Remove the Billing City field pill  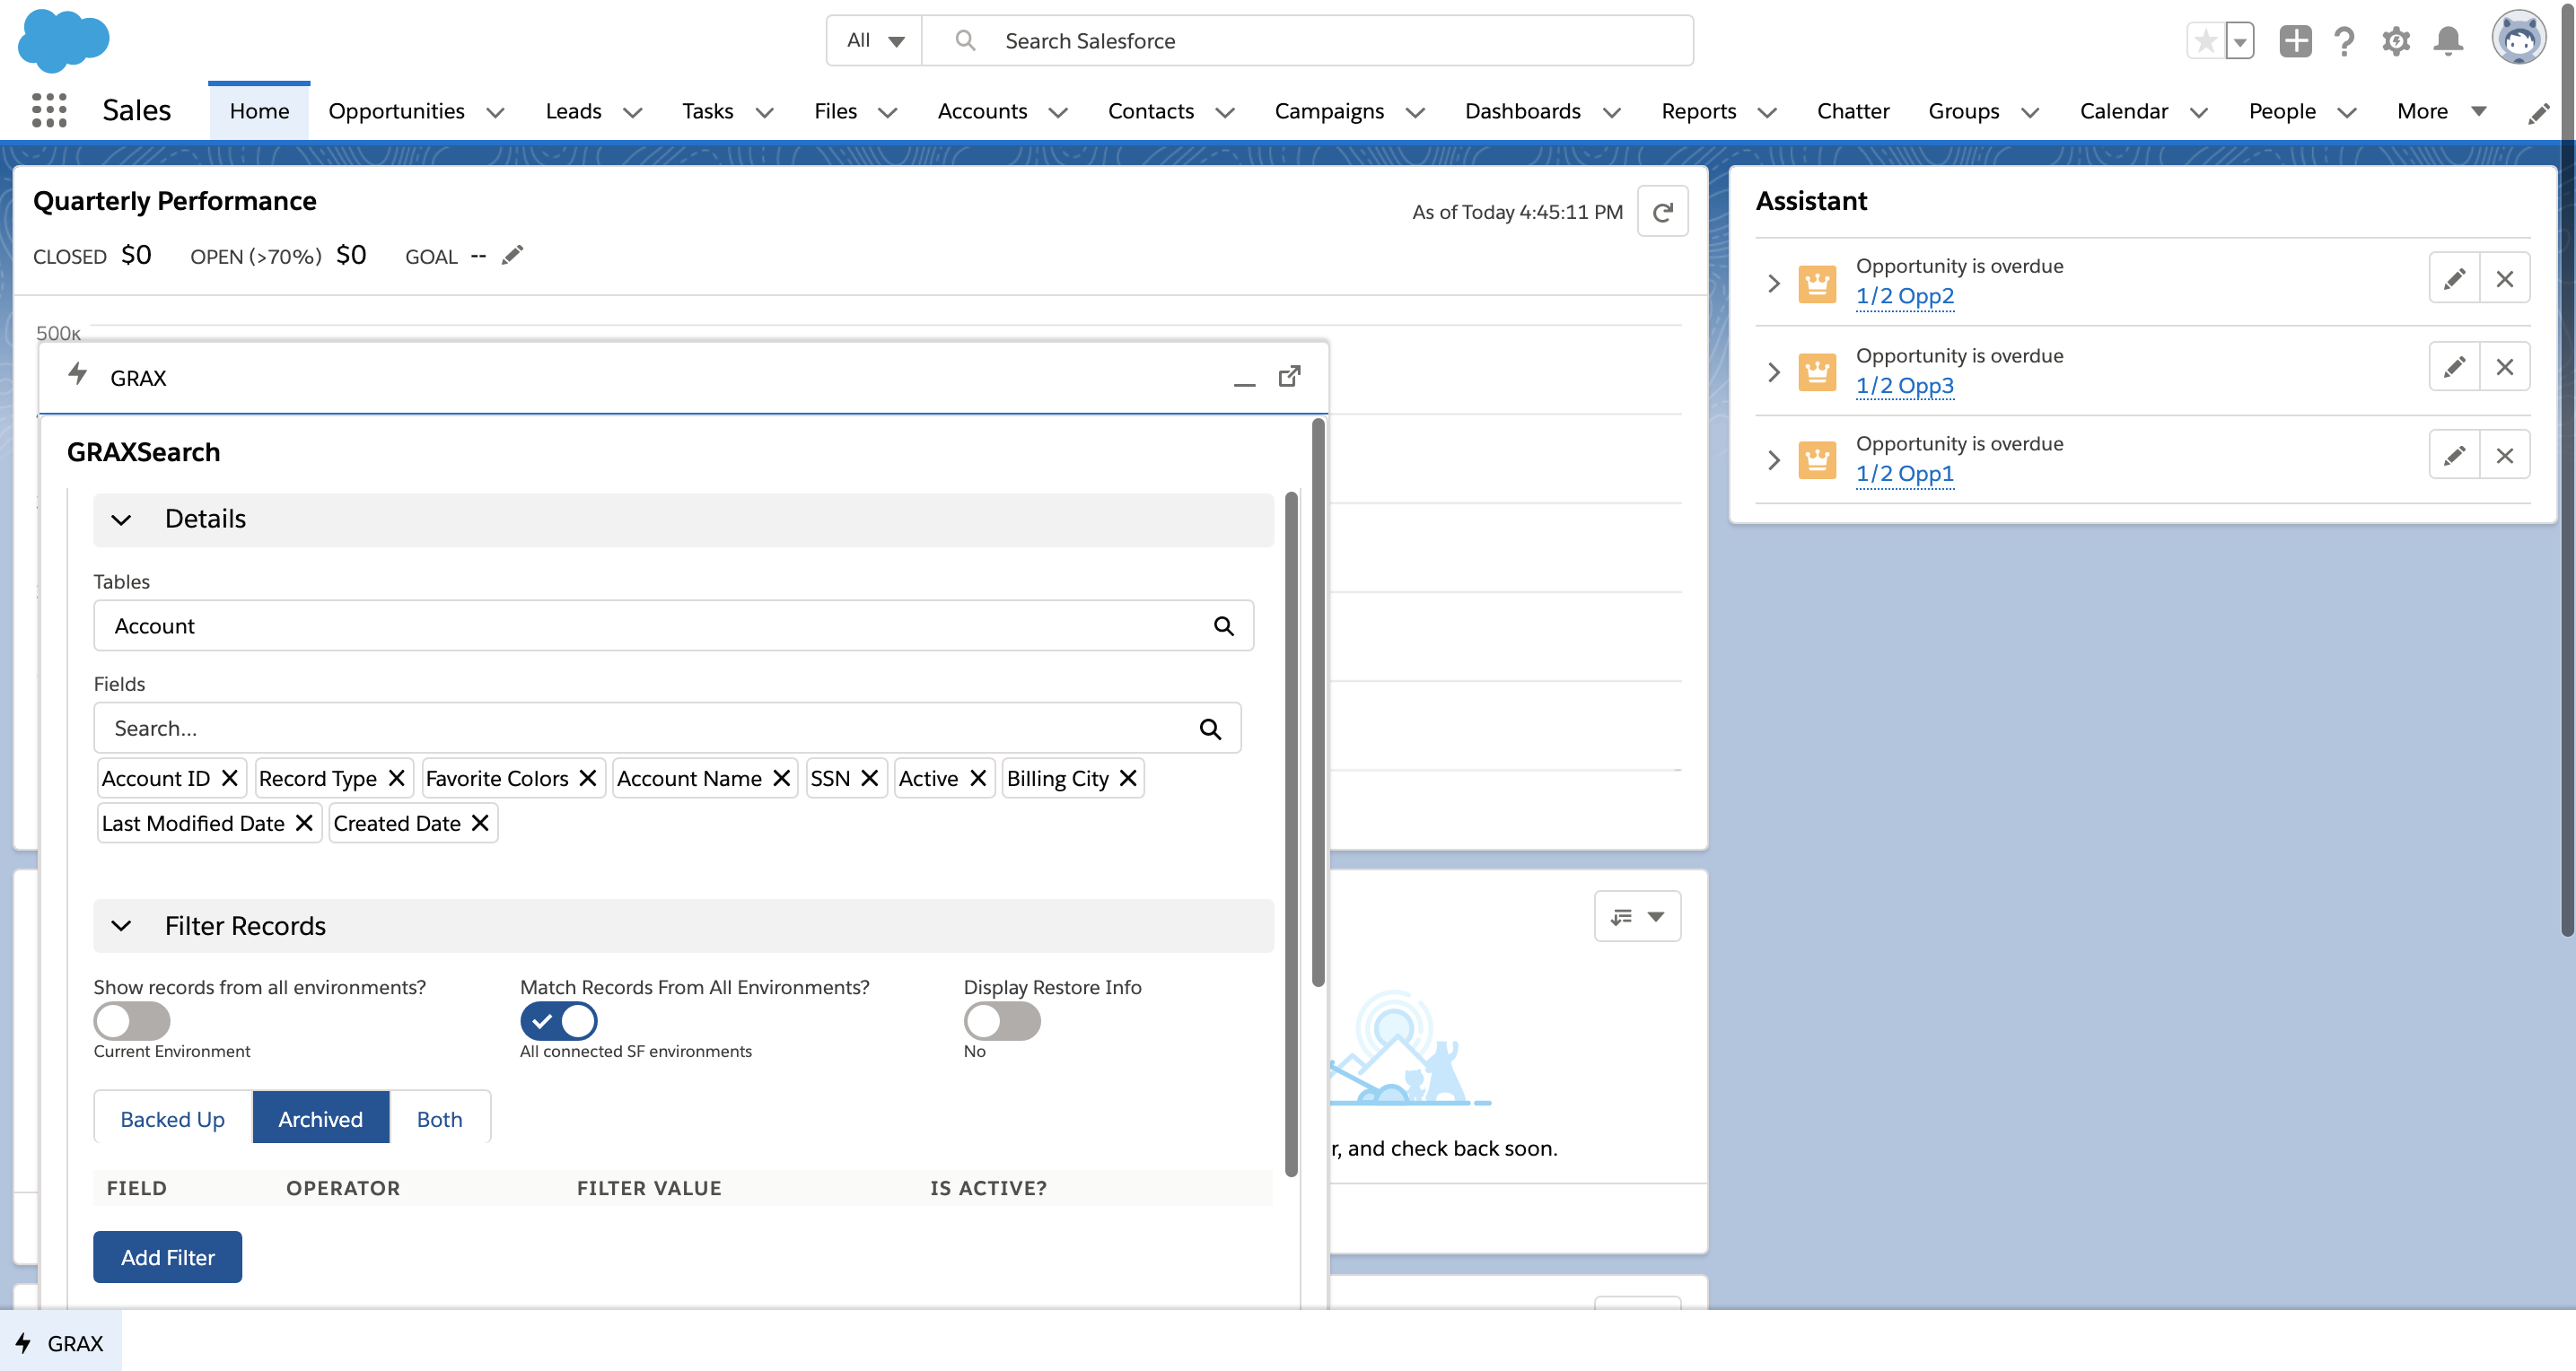click(1128, 778)
